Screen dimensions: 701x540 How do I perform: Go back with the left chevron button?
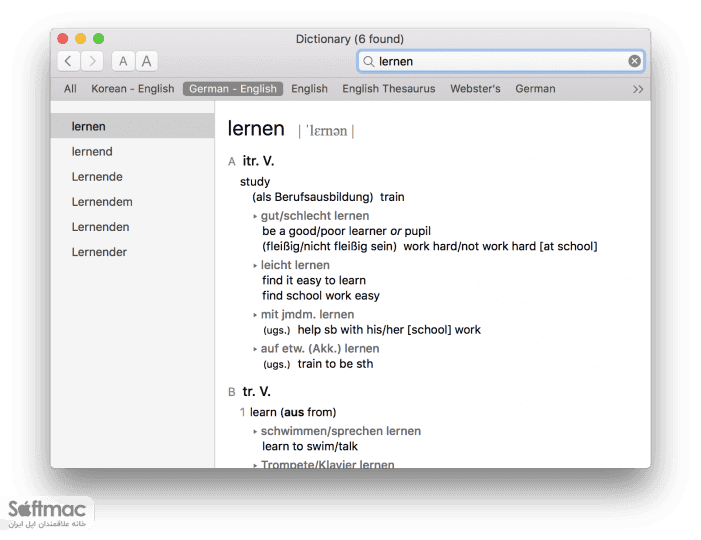click(68, 61)
